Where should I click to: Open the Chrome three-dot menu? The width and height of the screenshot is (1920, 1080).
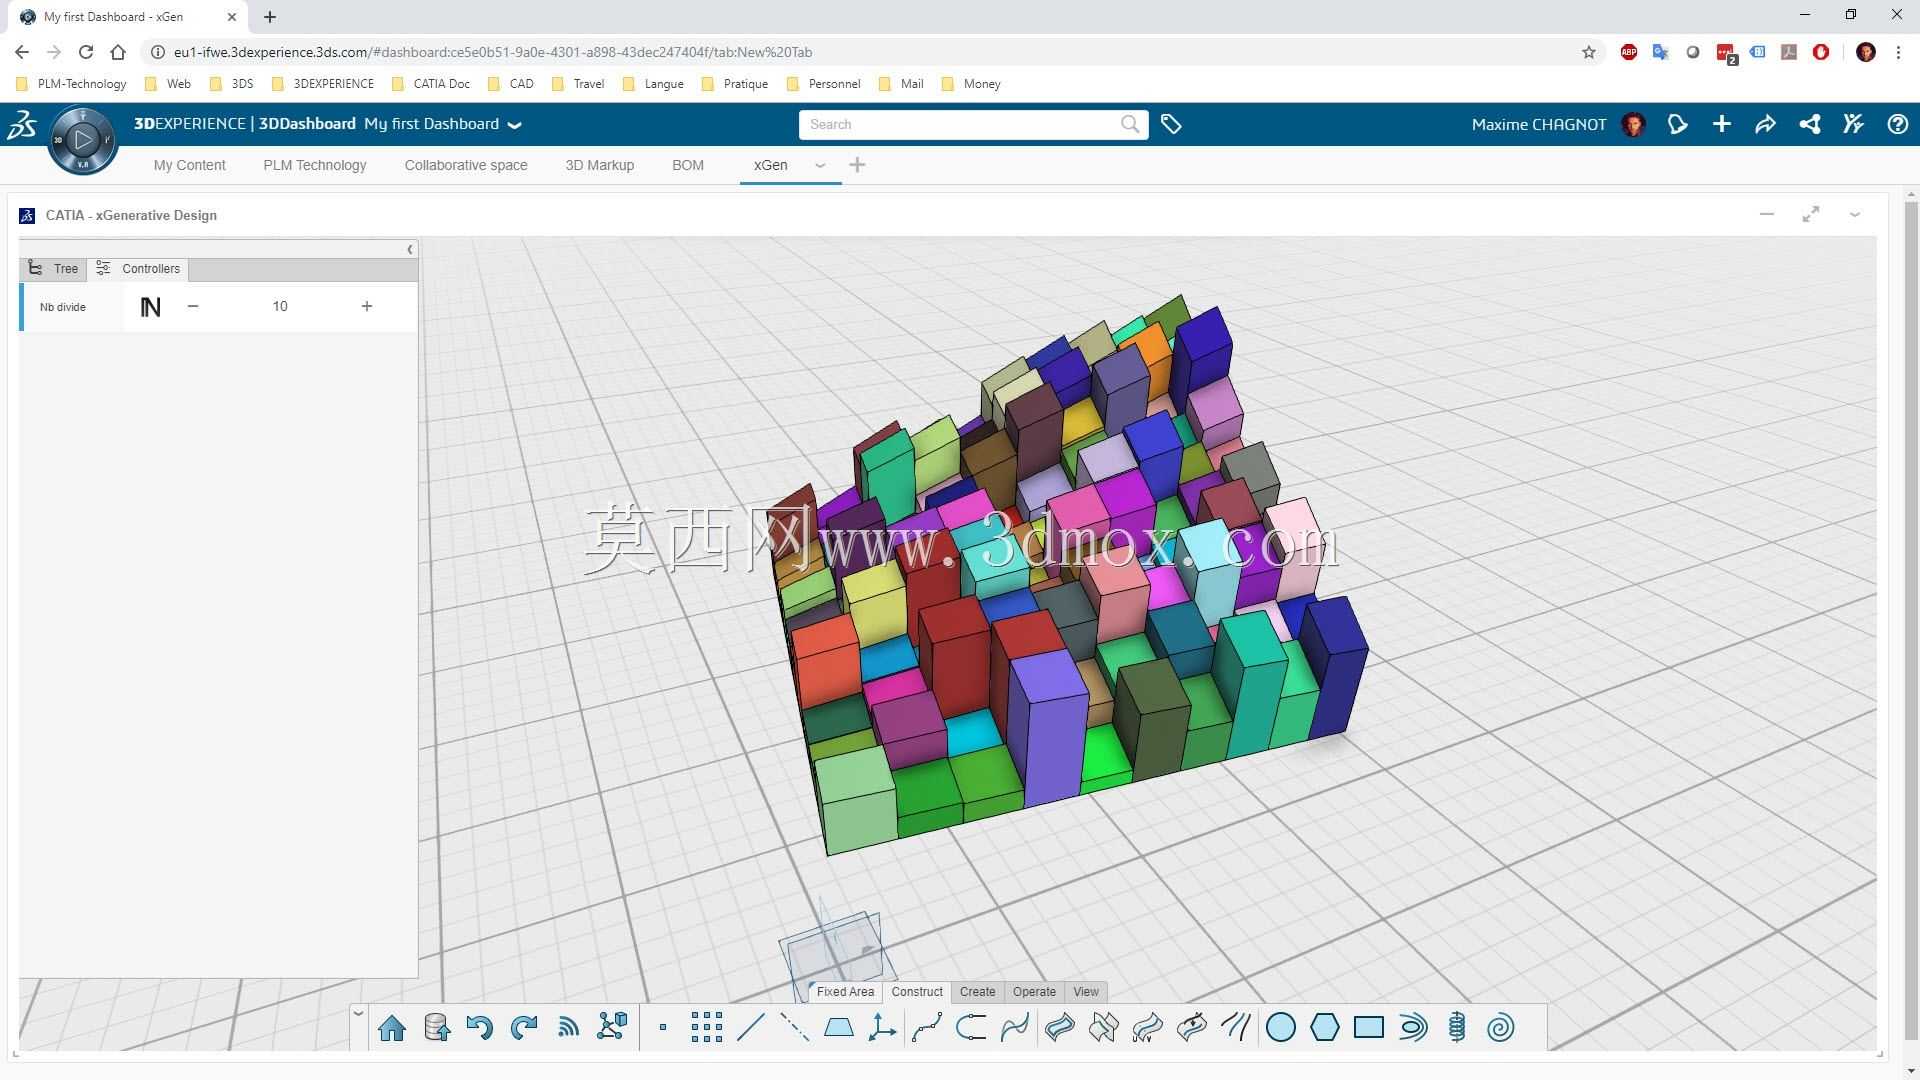[x=1898, y=52]
